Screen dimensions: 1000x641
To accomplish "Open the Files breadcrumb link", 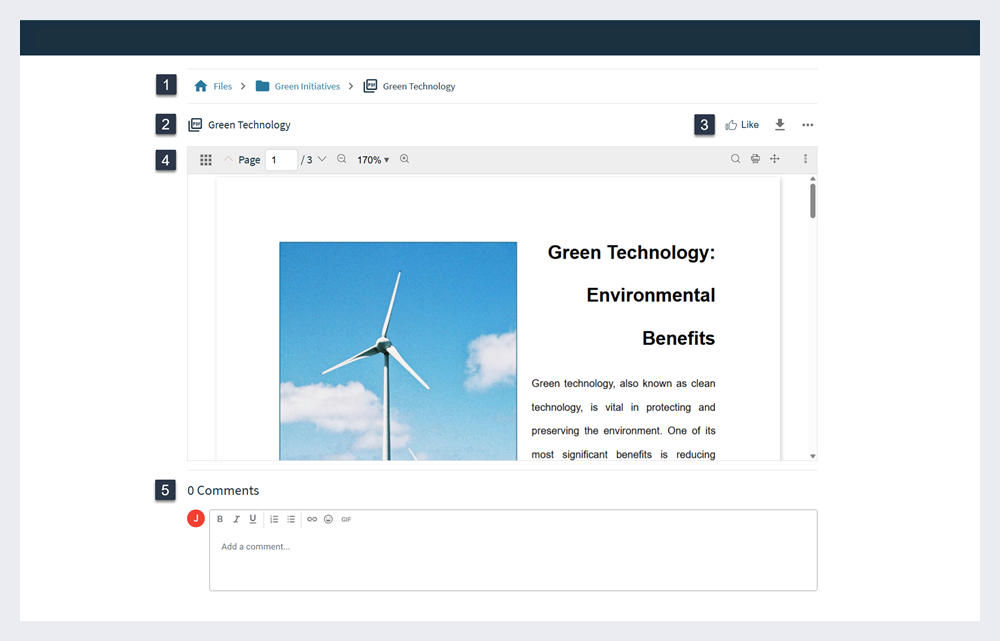I will [223, 86].
